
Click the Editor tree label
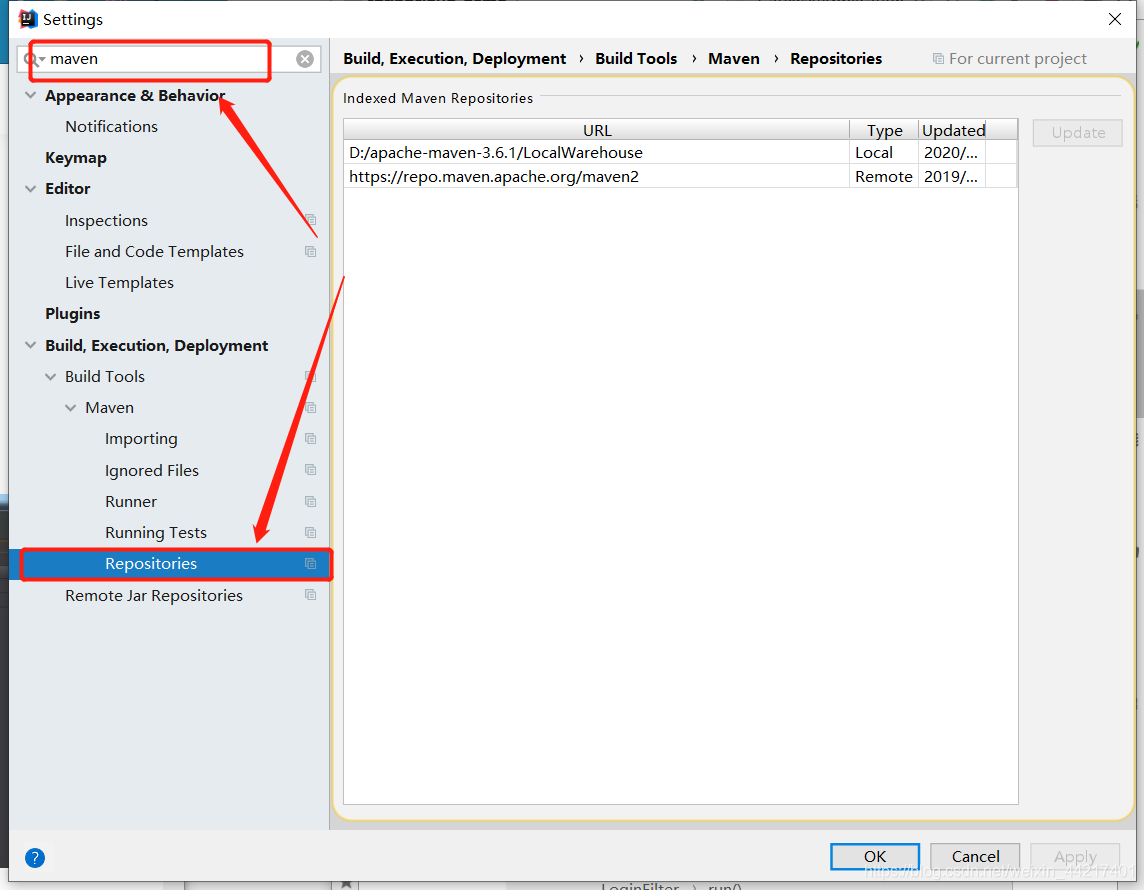pyautogui.click(x=68, y=189)
